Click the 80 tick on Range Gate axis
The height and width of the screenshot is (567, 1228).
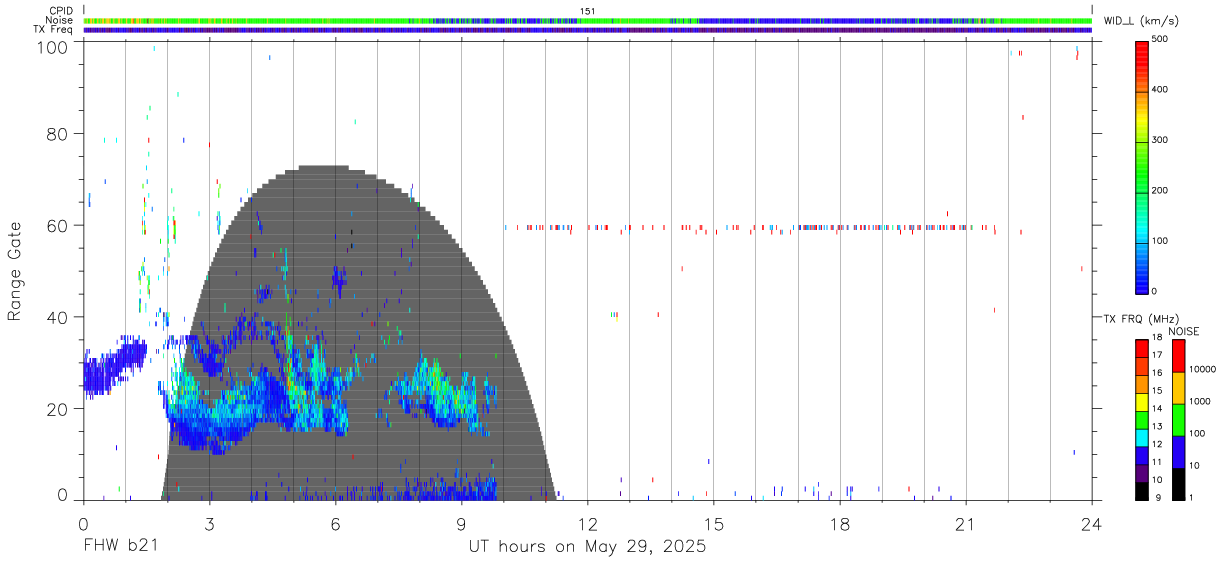[x=58, y=134]
